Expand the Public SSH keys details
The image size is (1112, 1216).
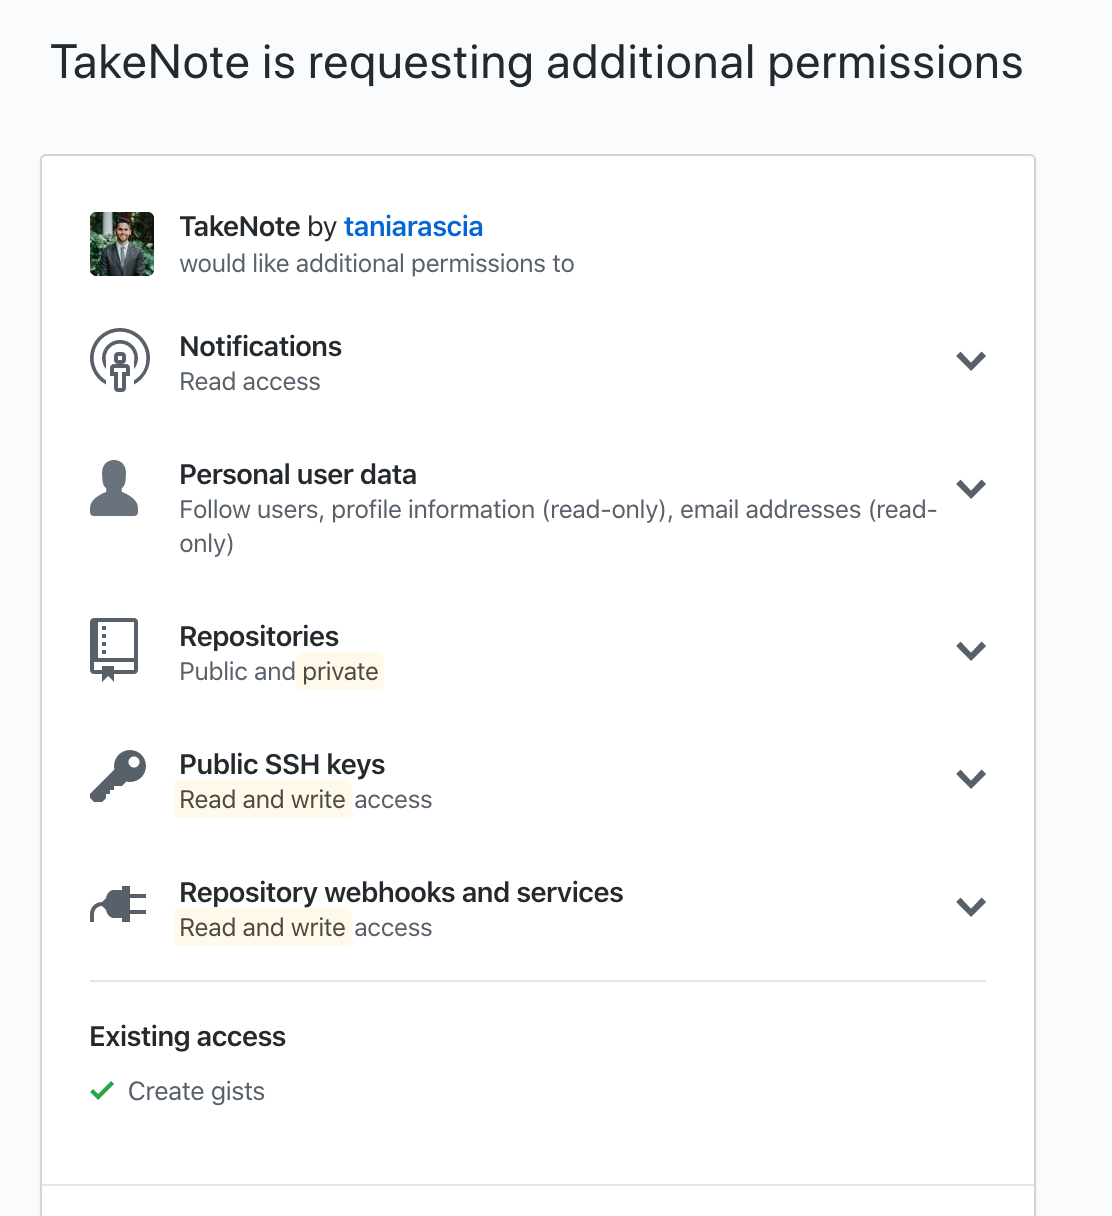971,779
